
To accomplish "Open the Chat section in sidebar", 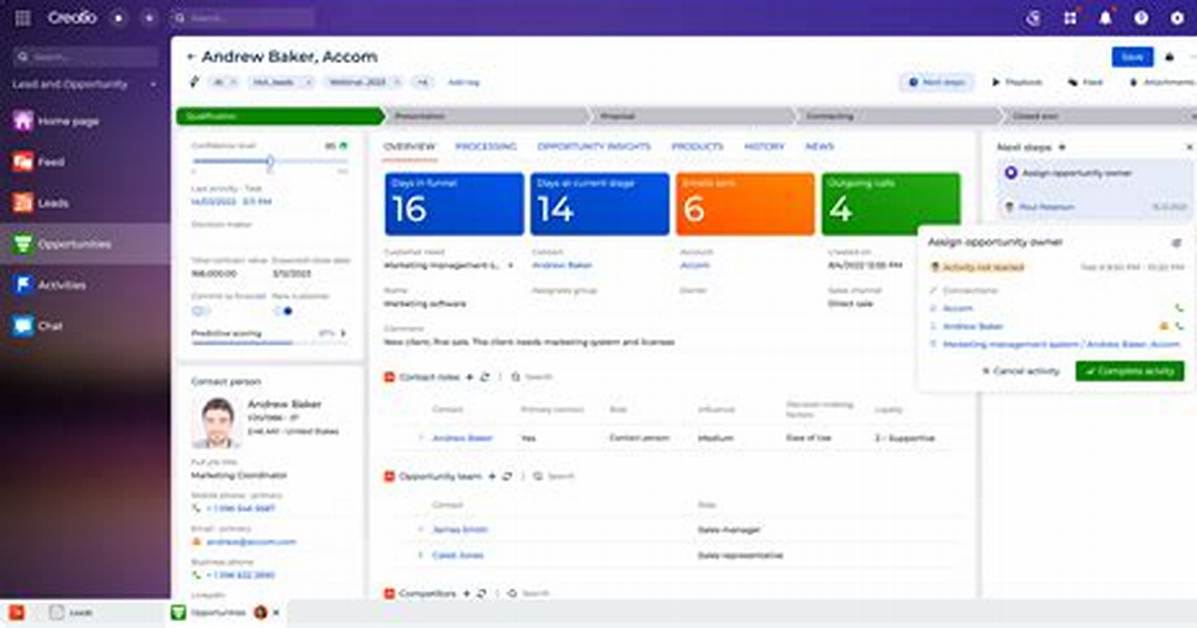I will pos(38,326).
